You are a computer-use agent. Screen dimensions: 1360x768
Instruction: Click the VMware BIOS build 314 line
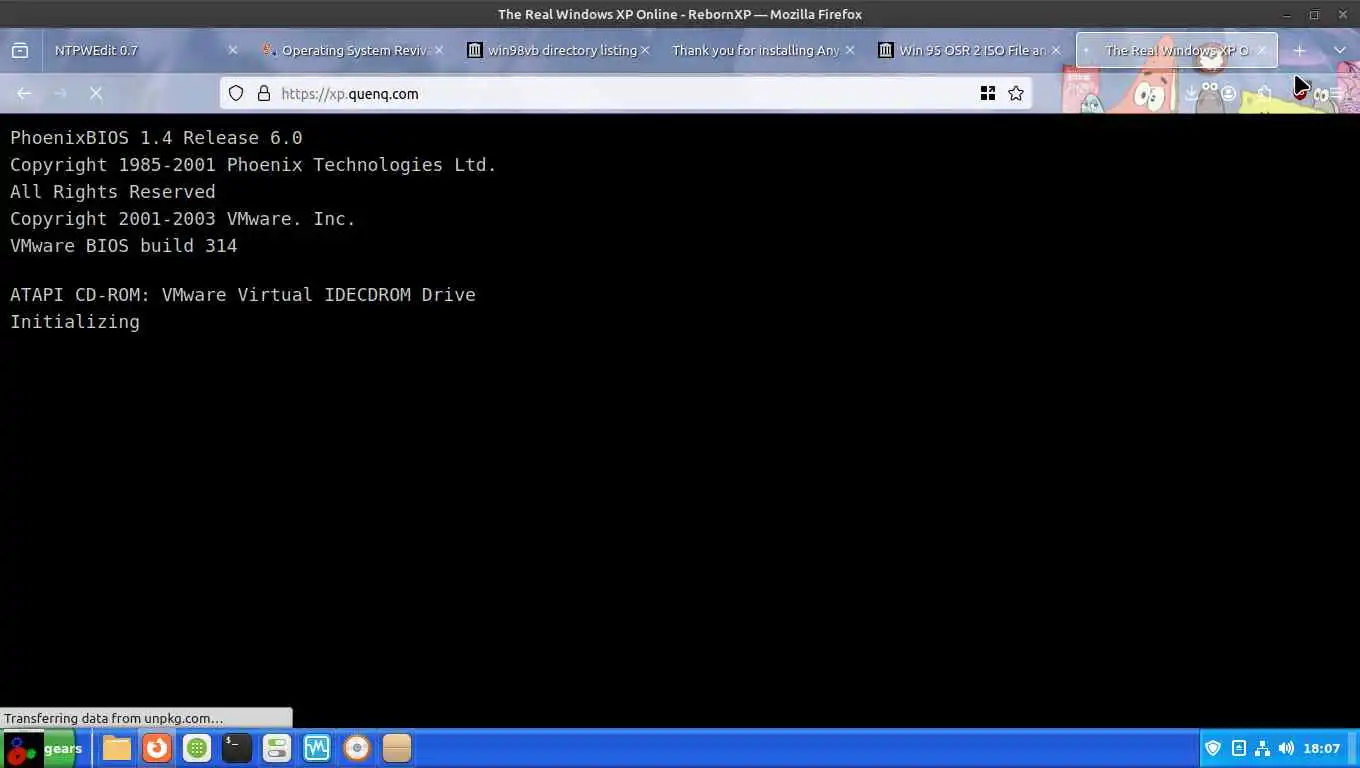coord(124,246)
